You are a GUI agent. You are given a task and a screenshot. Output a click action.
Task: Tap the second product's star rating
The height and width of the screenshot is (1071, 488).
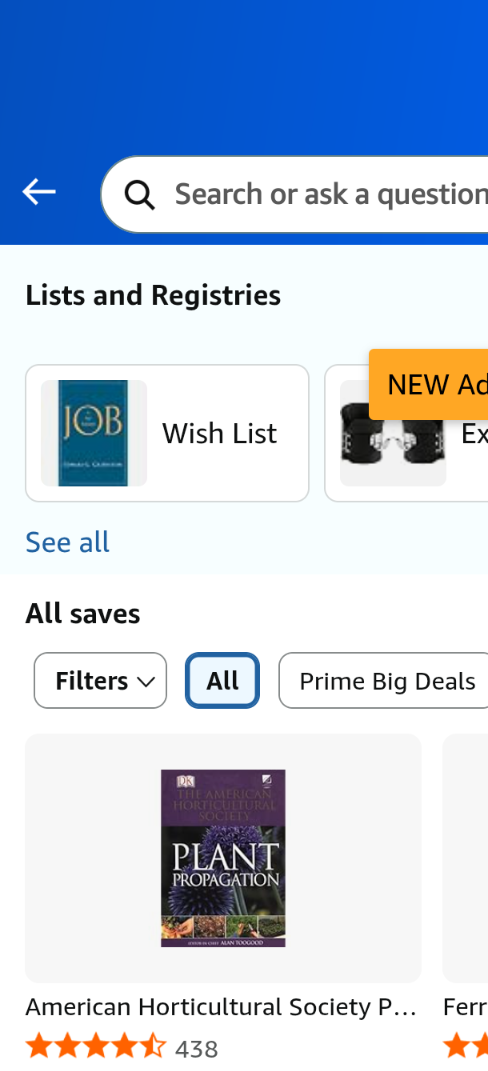coord(465,1046)
